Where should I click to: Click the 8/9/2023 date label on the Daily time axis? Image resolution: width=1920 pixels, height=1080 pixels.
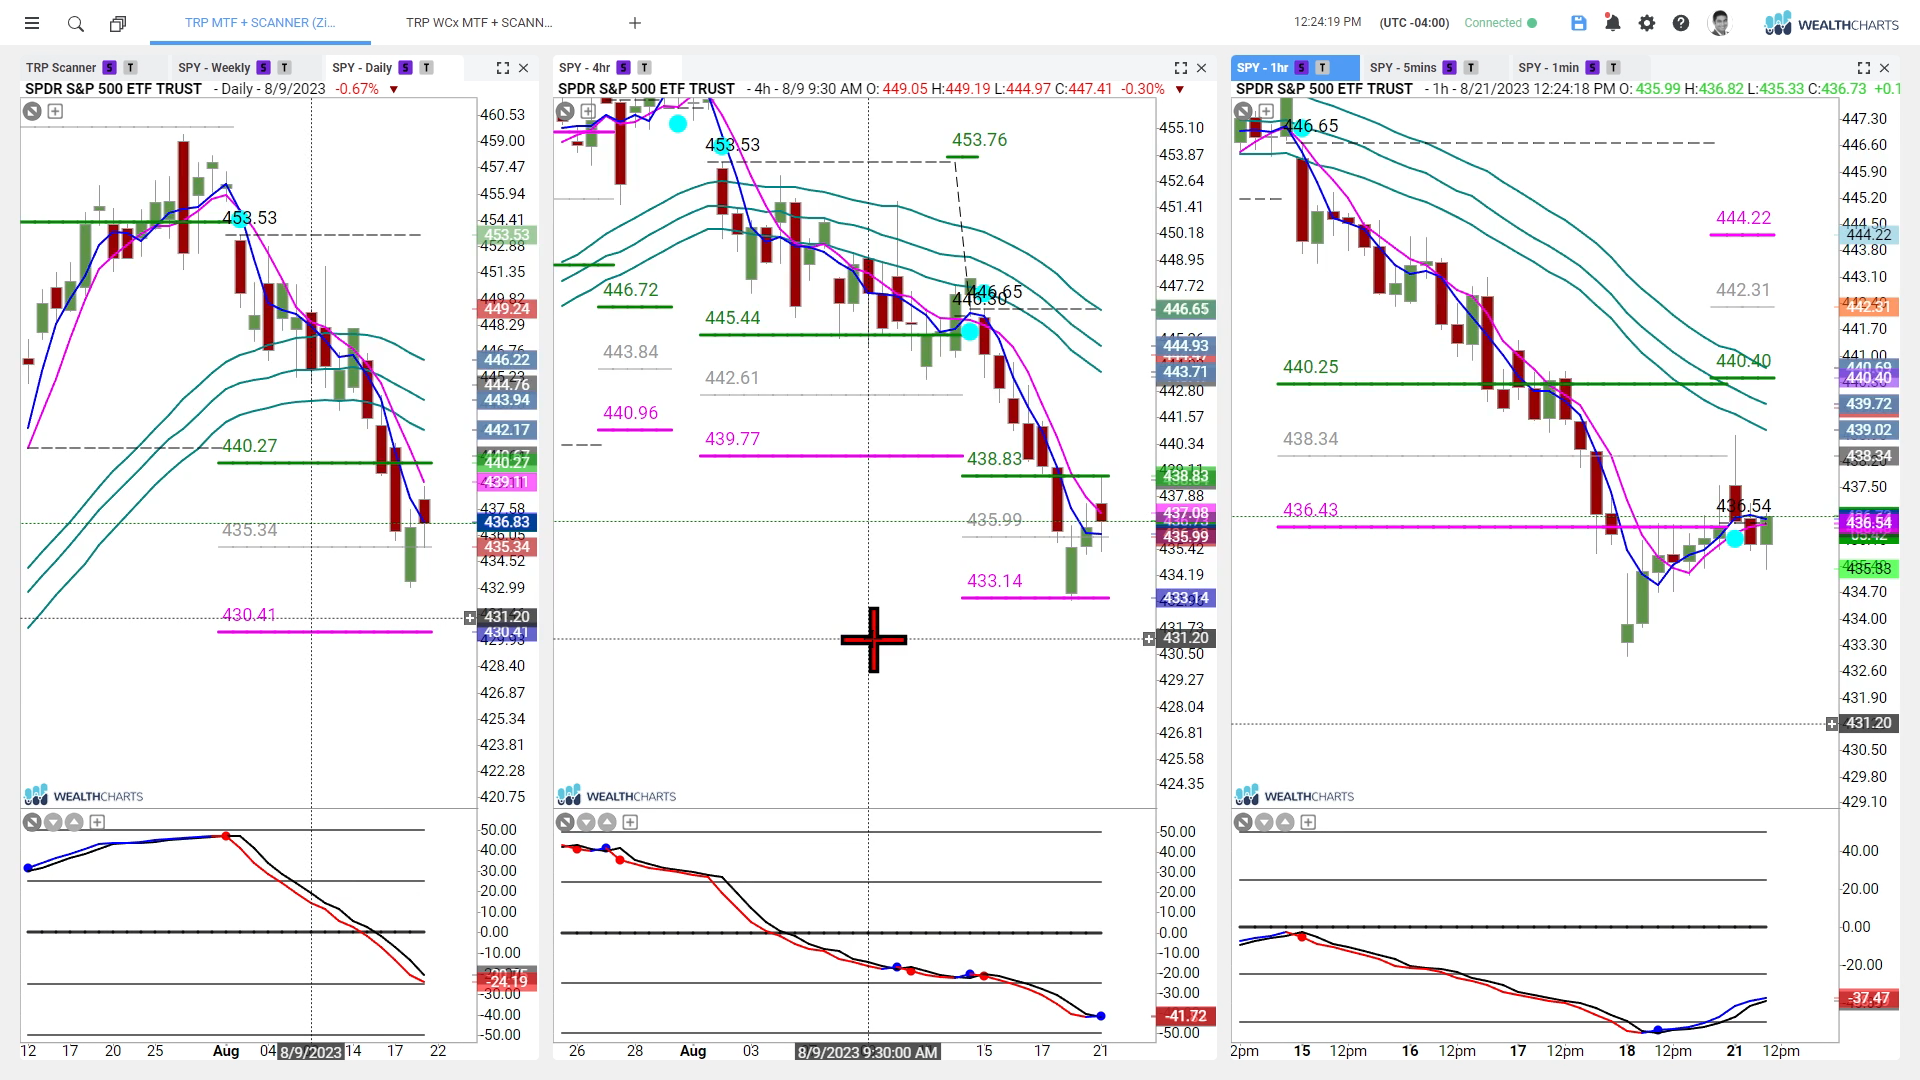(310, 1051)
